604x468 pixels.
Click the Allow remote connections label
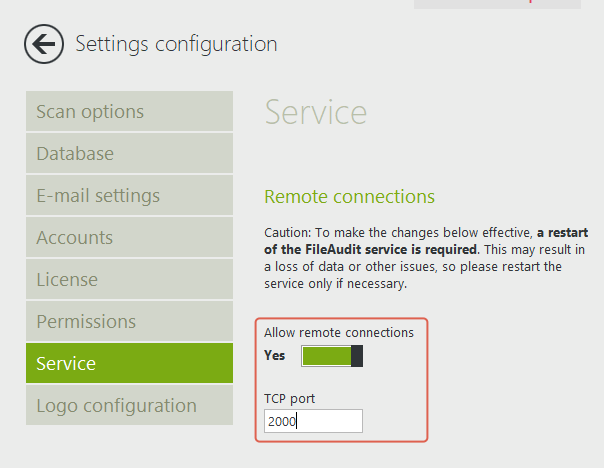coord(338,332)
